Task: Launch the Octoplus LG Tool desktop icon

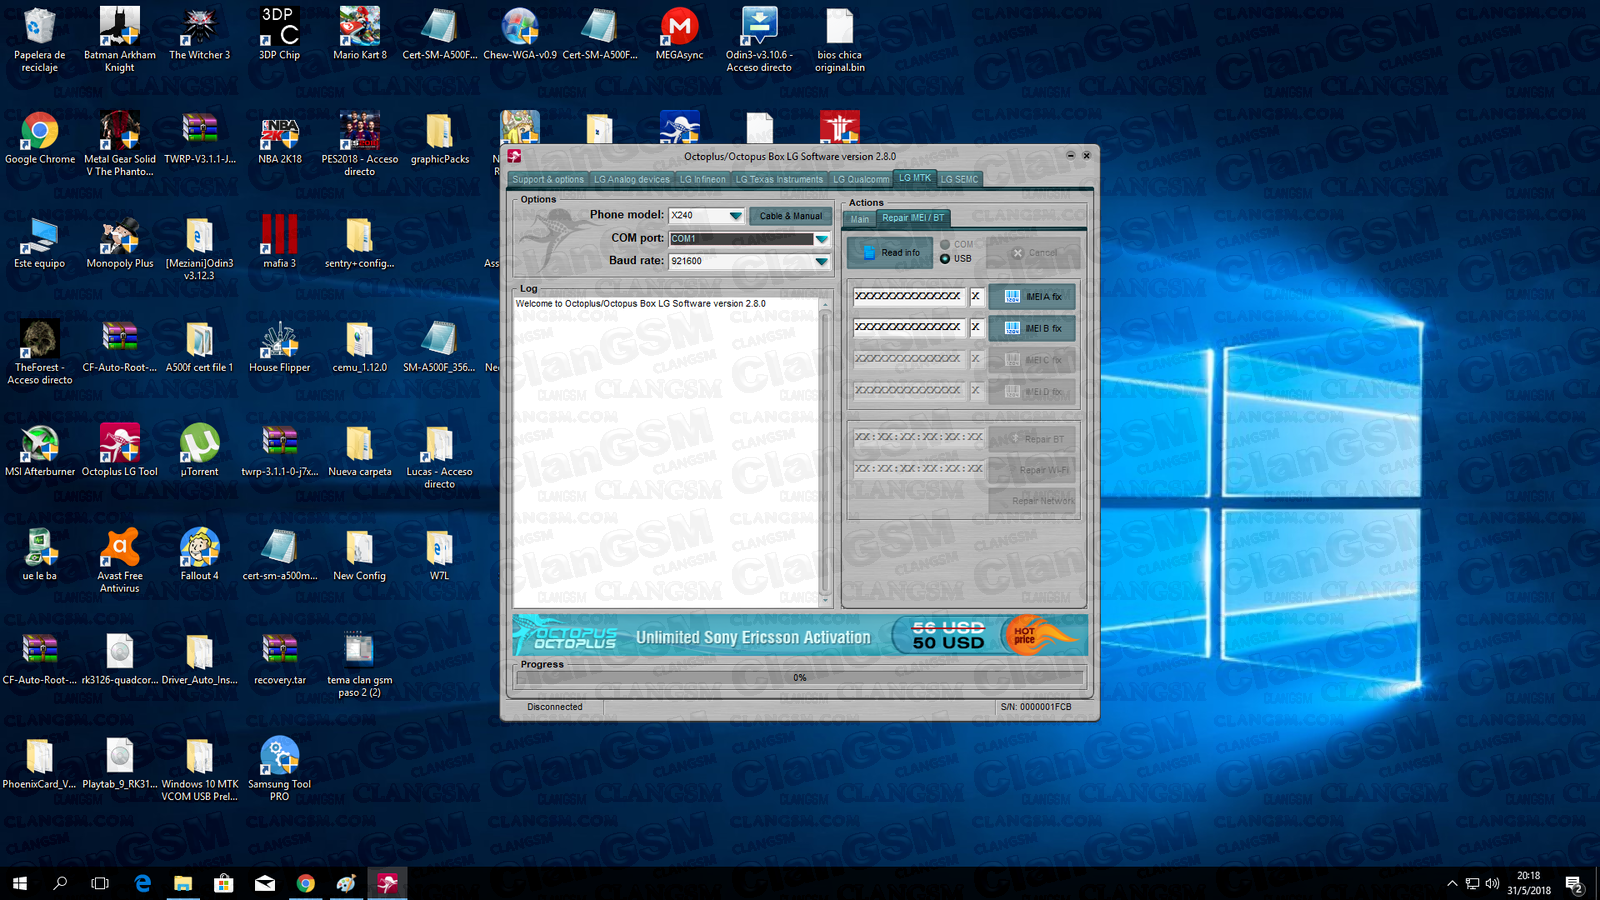Action: (x=120, y=450)
